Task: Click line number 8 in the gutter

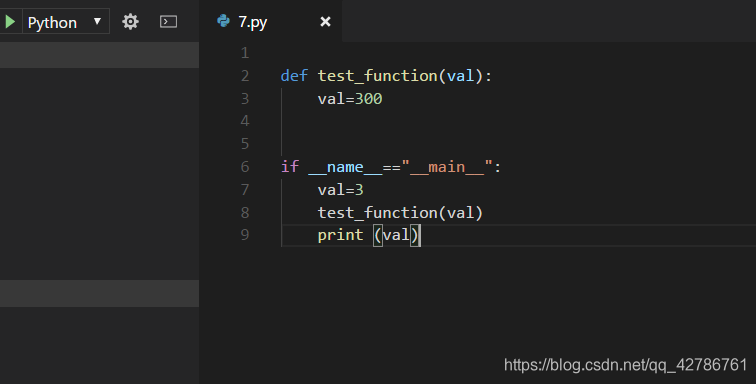Action: [245, 212]
